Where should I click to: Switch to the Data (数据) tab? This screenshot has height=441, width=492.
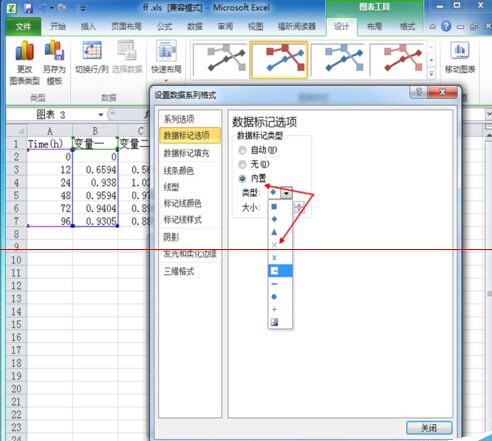point(195,26)
